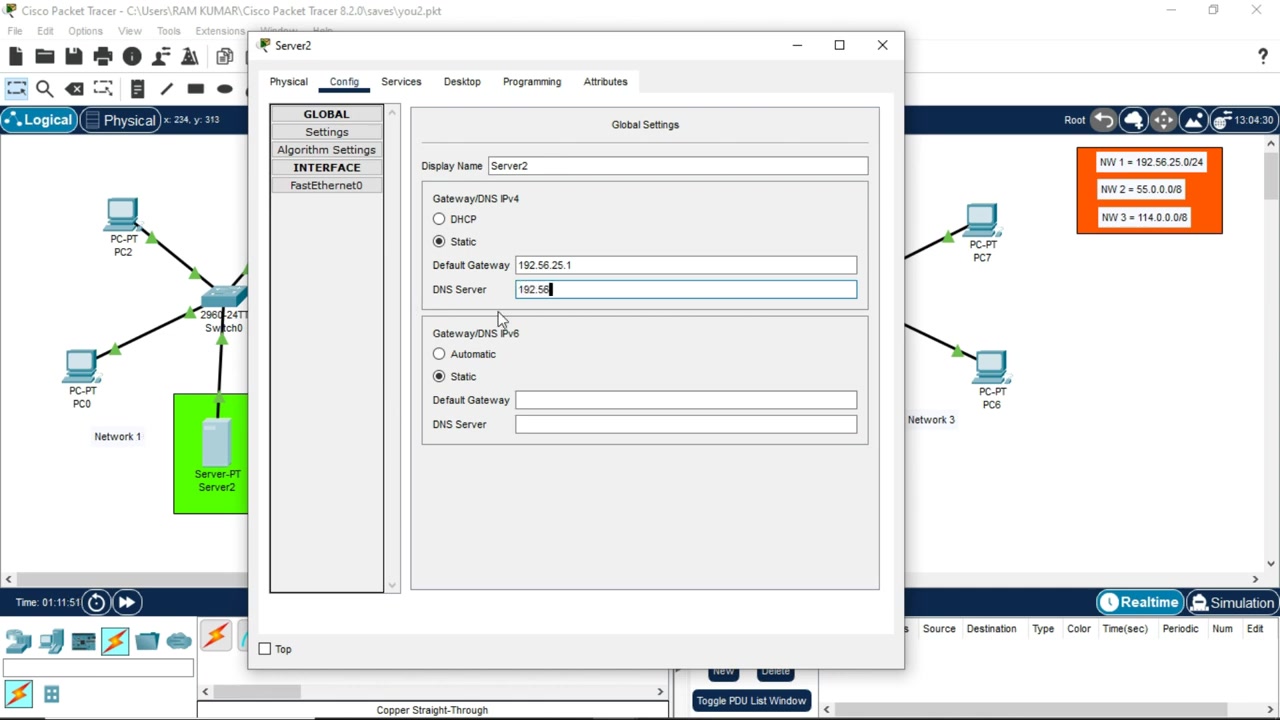Open the Services tab of Server2

point(401,82)
